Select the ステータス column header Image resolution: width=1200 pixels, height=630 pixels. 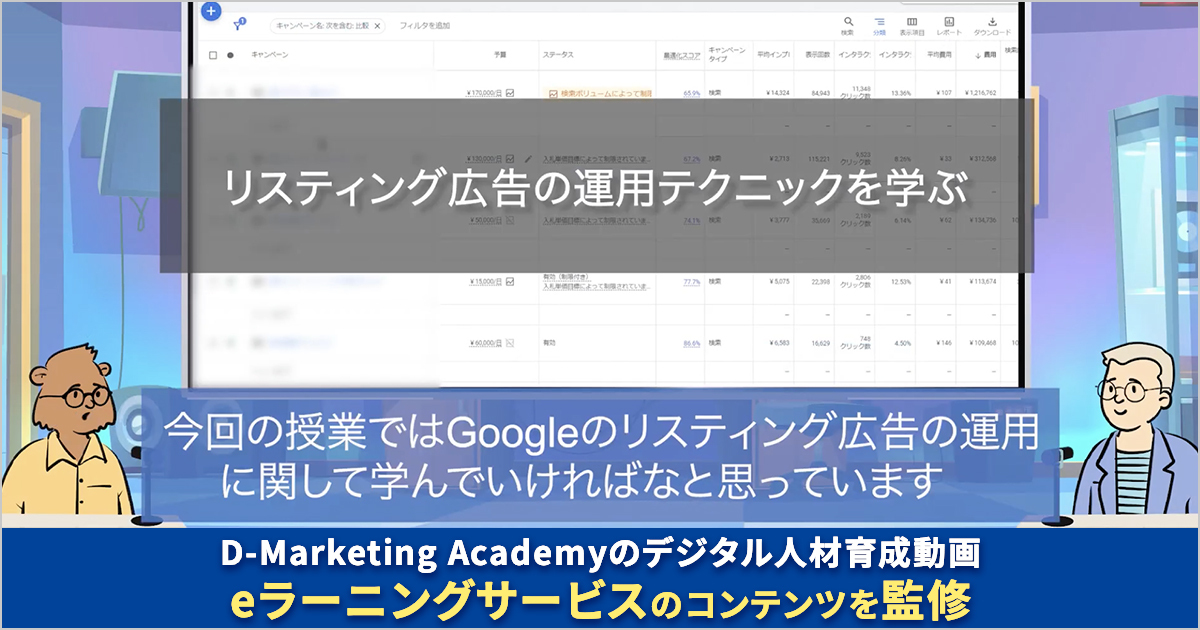click(560, 55)
